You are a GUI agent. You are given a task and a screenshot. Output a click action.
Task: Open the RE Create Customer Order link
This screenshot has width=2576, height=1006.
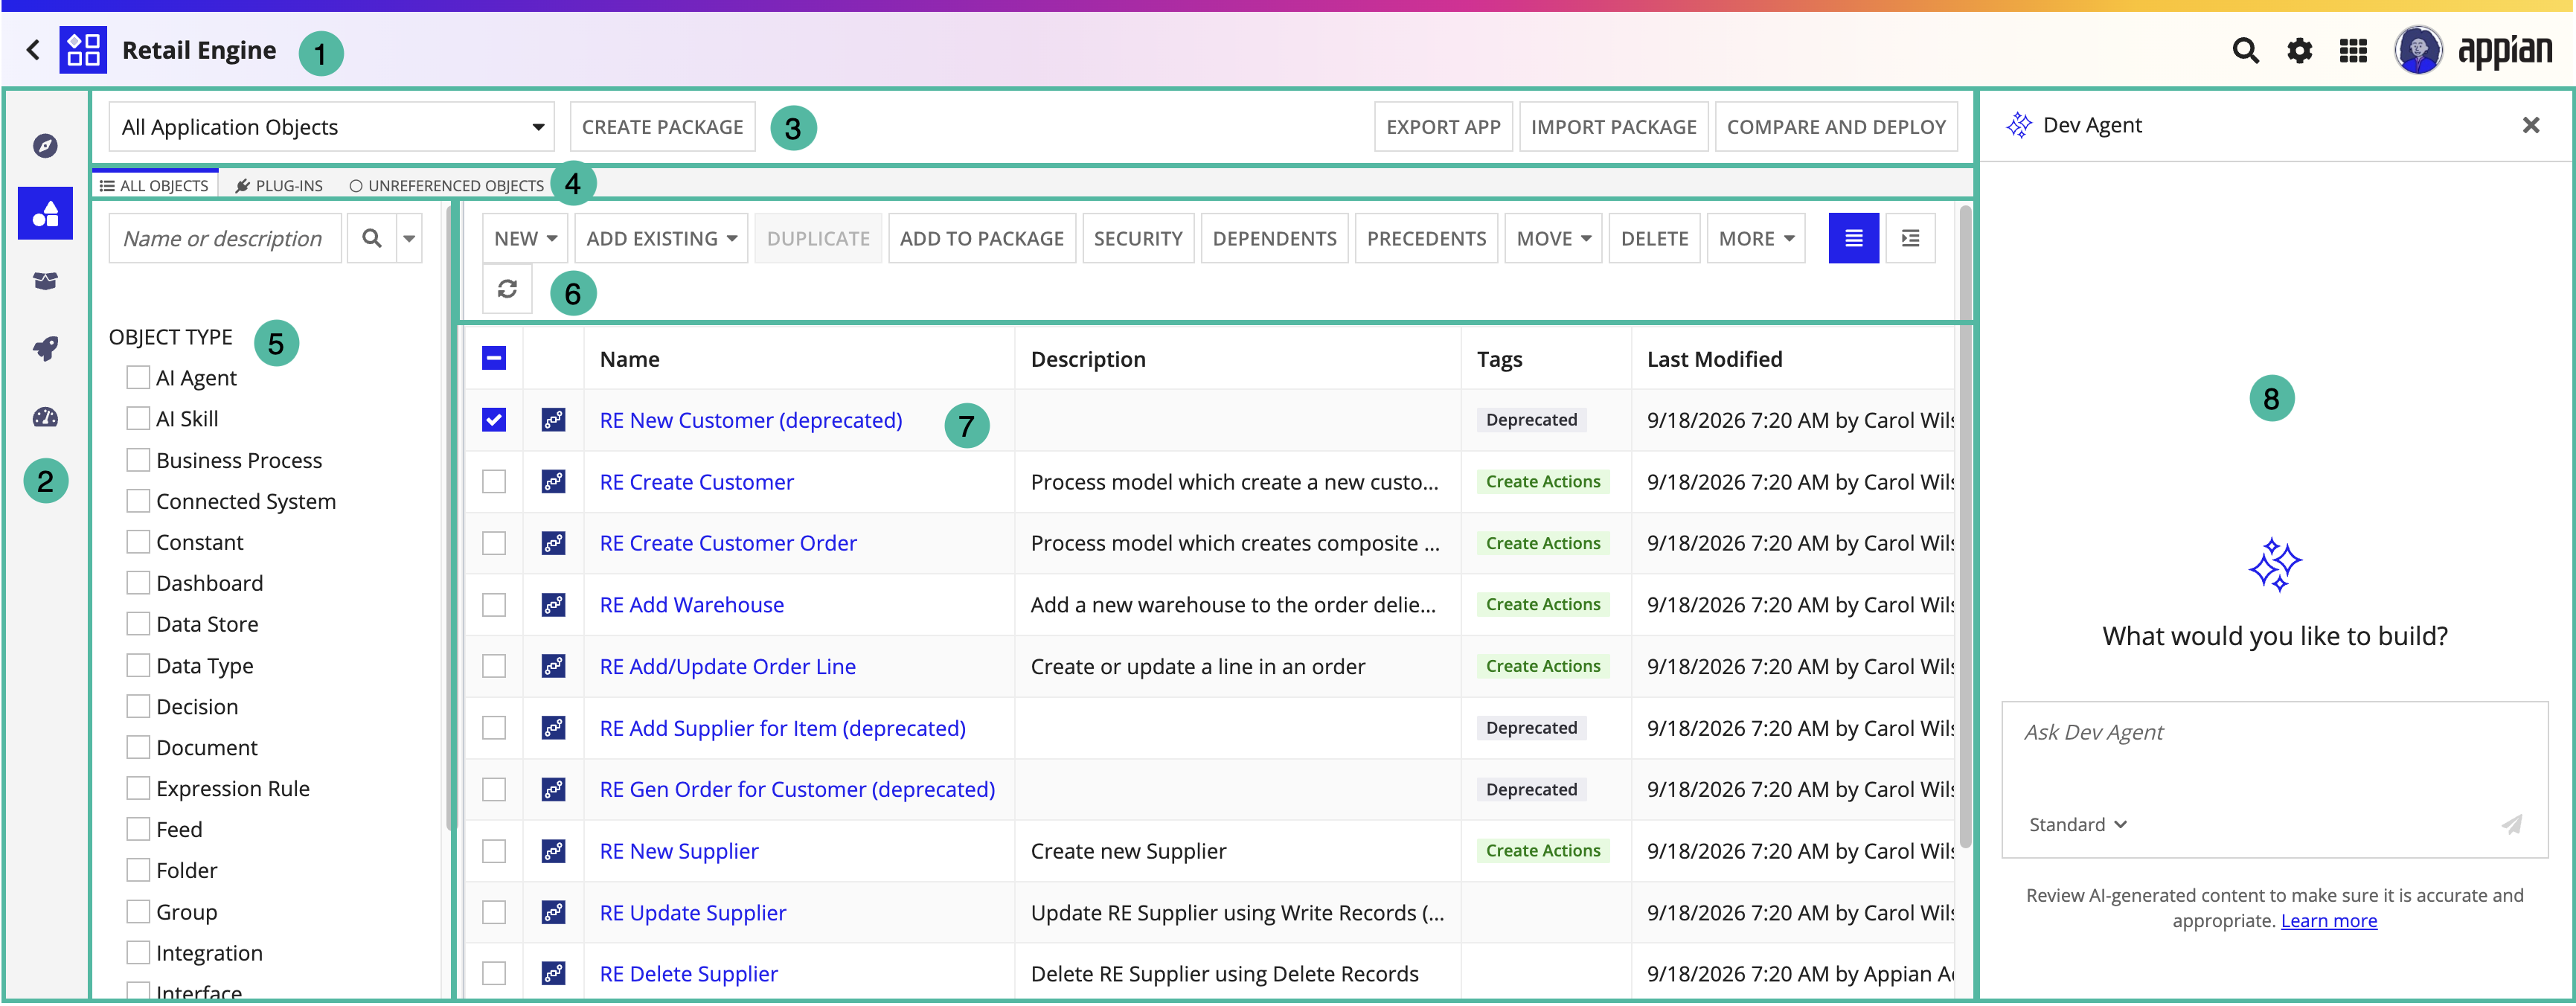[x=728, y=543]
